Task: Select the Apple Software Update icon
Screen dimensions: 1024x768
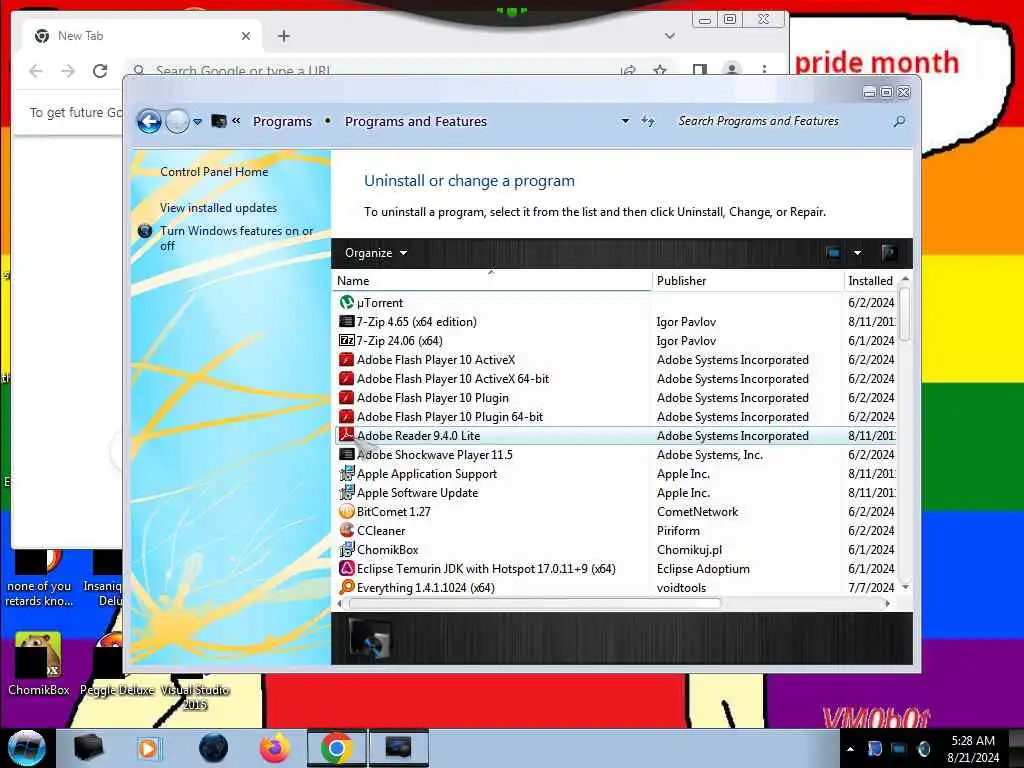Action: [x=346, y=492]
